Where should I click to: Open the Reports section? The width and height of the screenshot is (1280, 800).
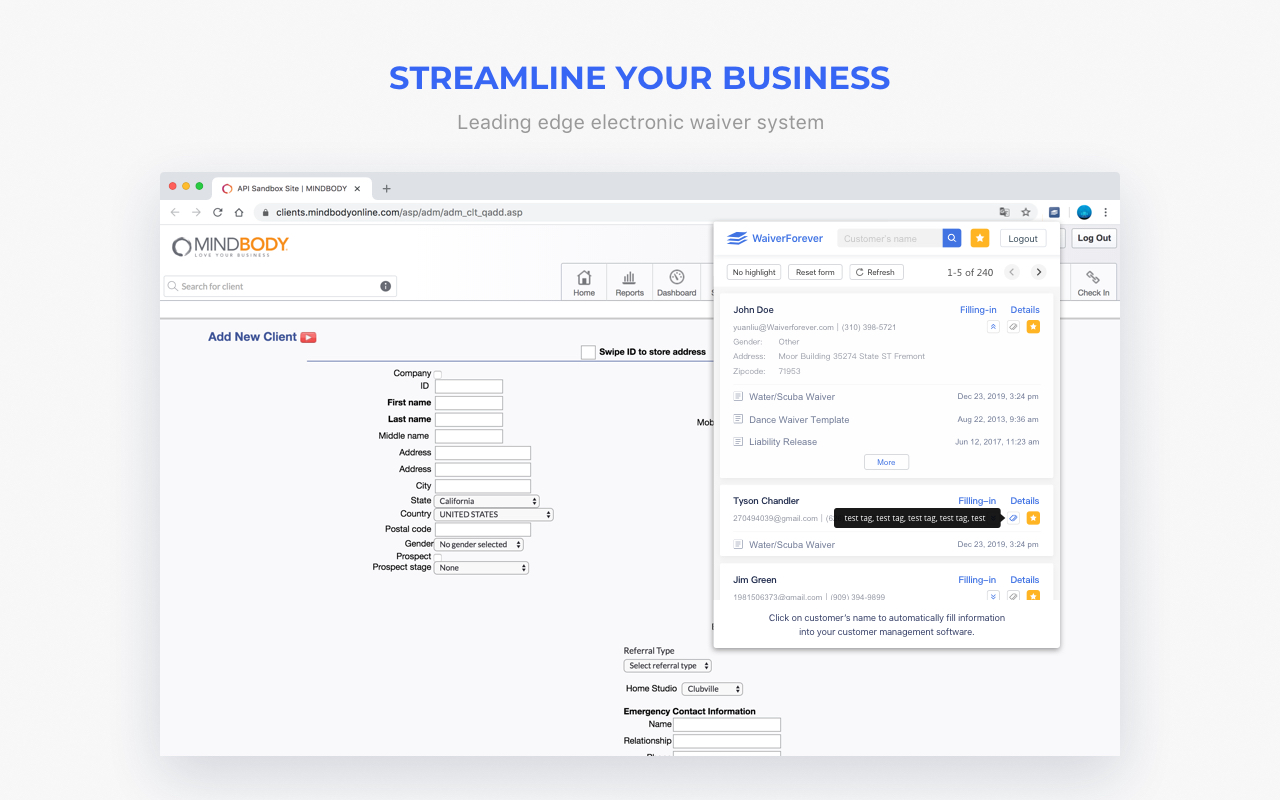[630, 282]
